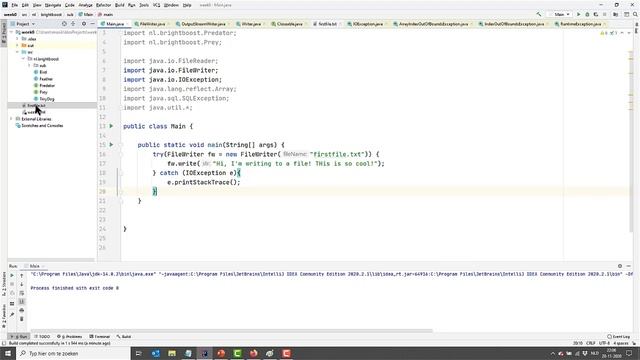Click the Search Everywhere magnifier icon
This screenshot has width=640, height=360.
click(x=635, y=14)
